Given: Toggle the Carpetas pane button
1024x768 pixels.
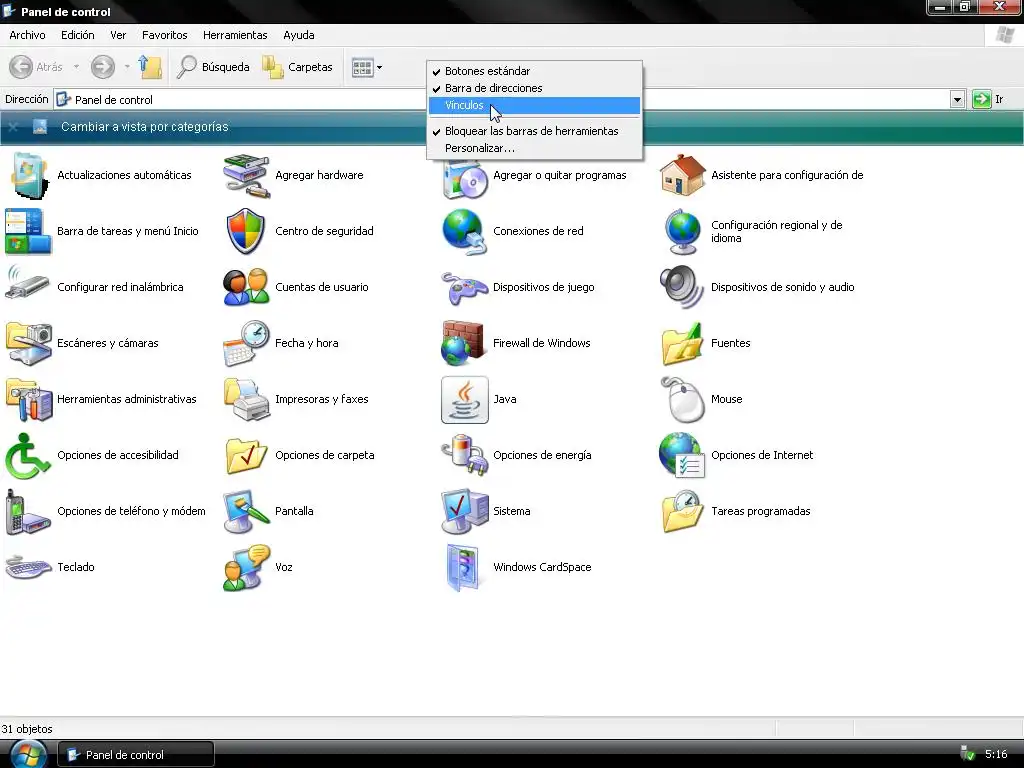Looking at the screenshot, I should (298, 67).
